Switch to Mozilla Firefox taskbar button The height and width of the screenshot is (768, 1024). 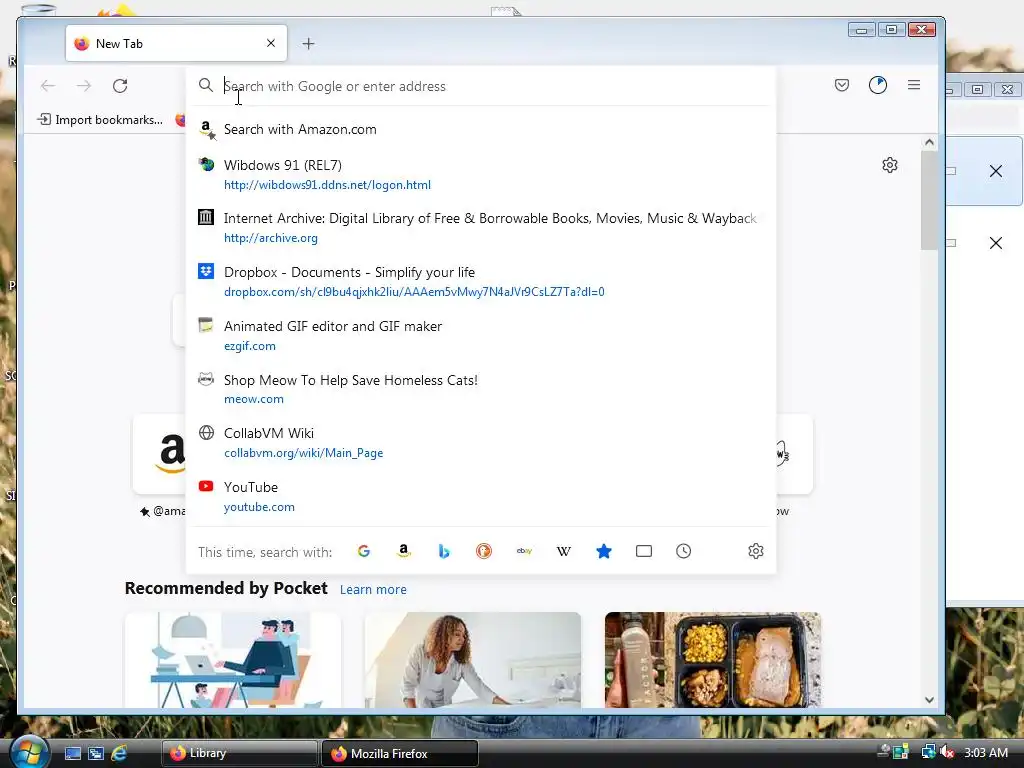(400, 753)
